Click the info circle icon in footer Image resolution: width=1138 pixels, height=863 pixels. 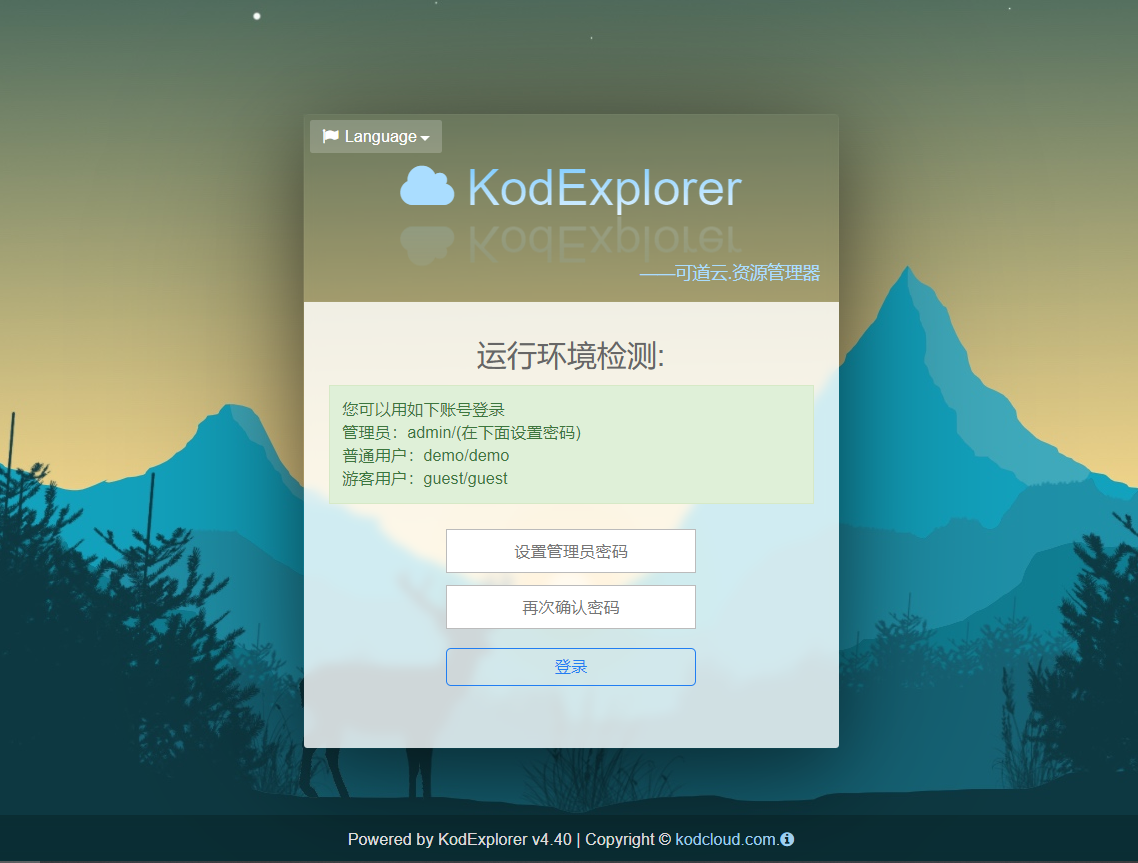[787, 839]
